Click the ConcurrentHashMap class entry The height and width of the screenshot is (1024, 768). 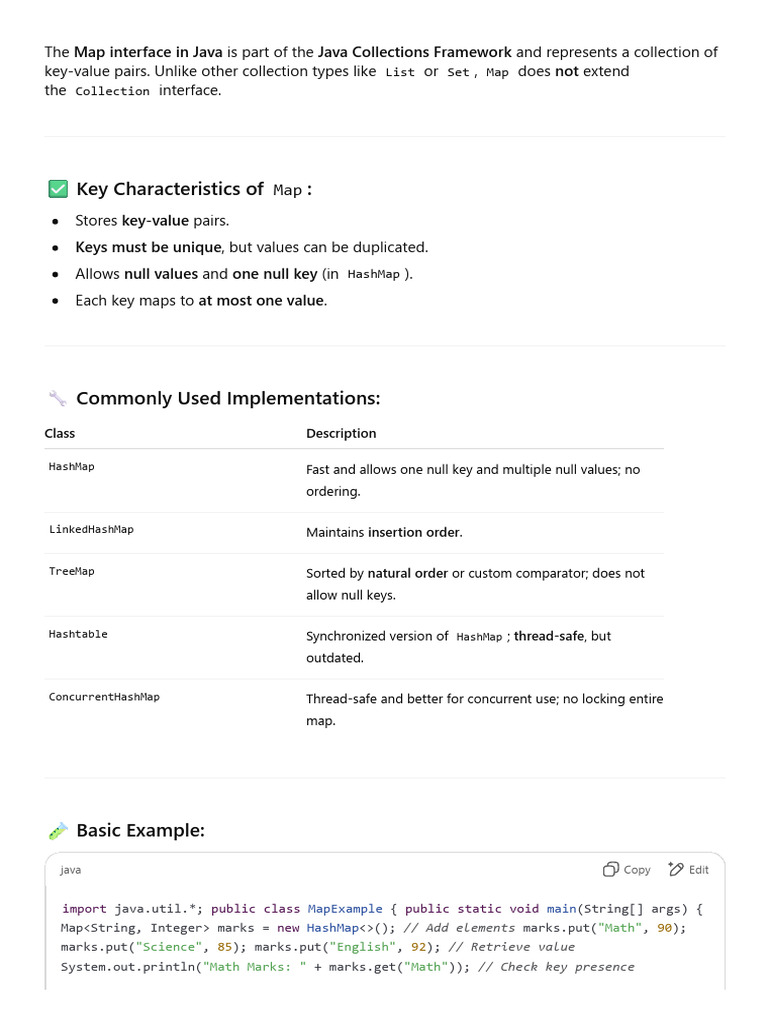click(104, 698)
